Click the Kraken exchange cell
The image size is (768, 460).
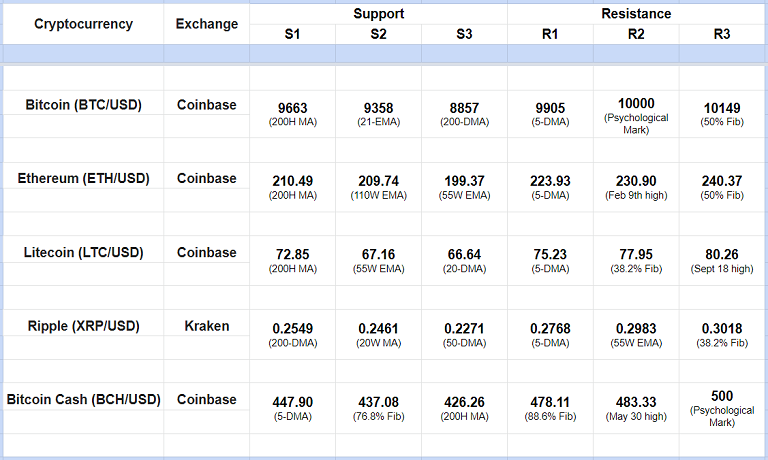pyautogui.click(x=207, y=326)
